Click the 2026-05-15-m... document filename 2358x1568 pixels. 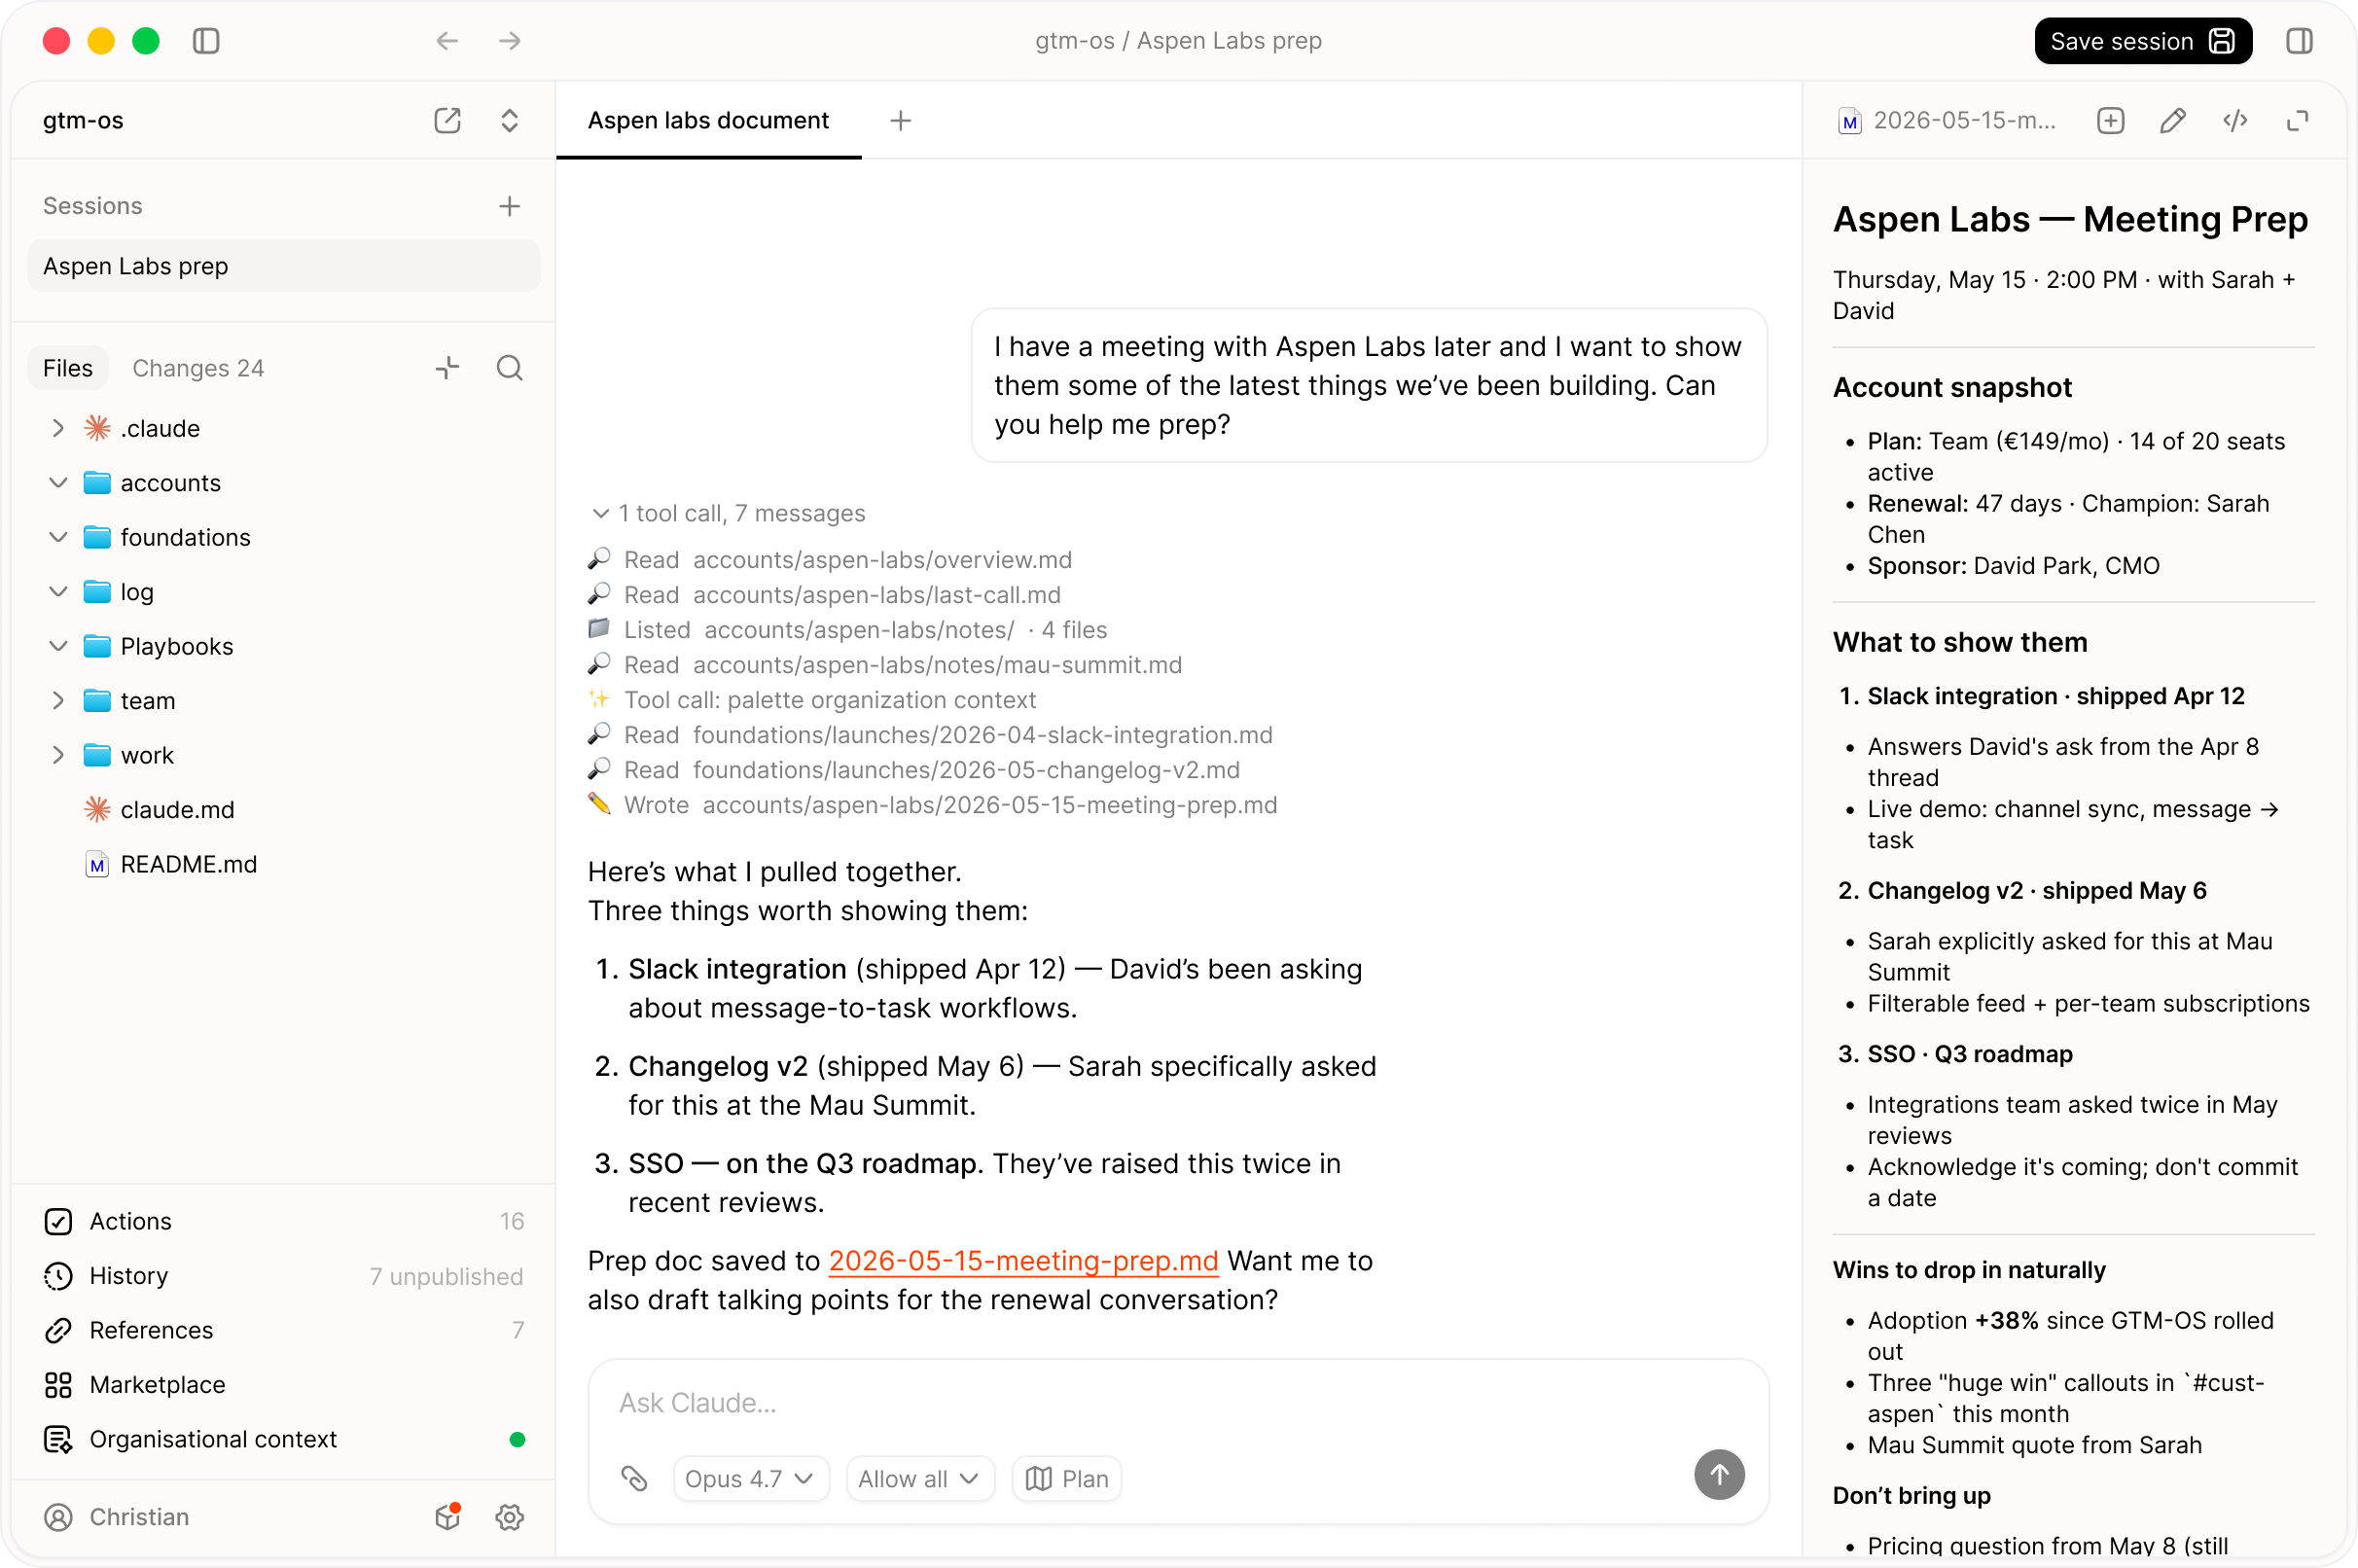coord(1964,120)
